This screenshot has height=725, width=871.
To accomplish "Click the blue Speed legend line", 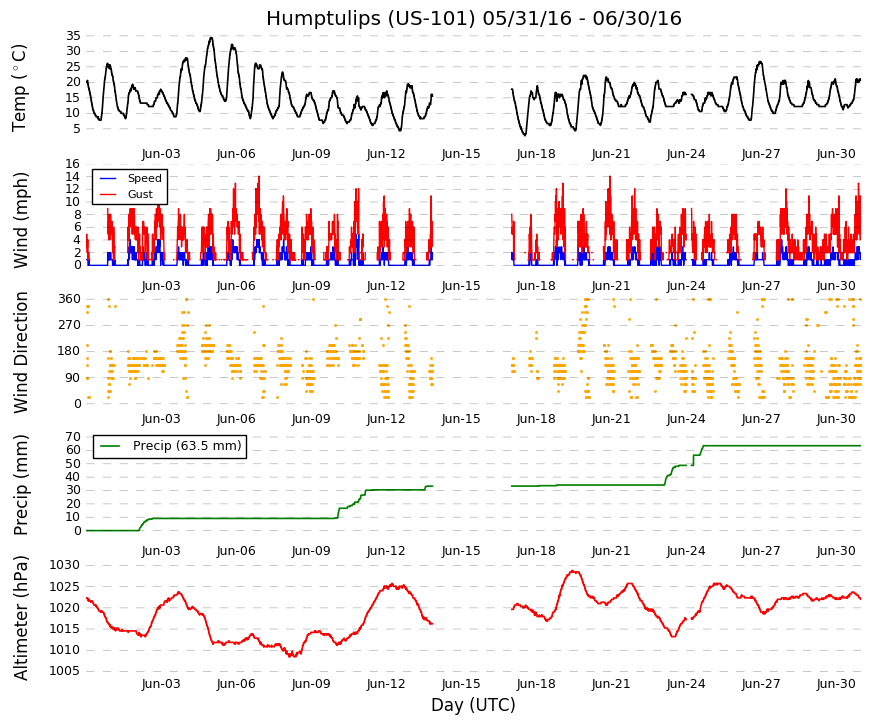I will click(x=108, y=178).
